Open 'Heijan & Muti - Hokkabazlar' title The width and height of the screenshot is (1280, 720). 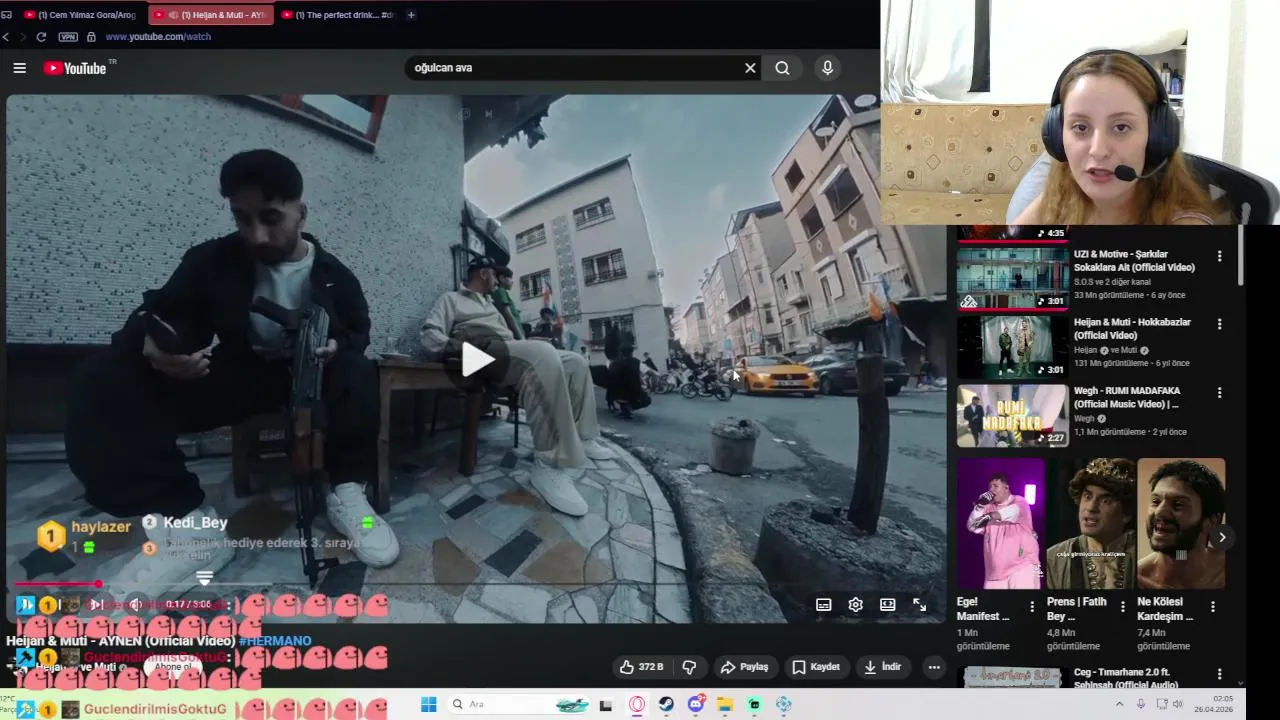click(x=1132, y=329)
